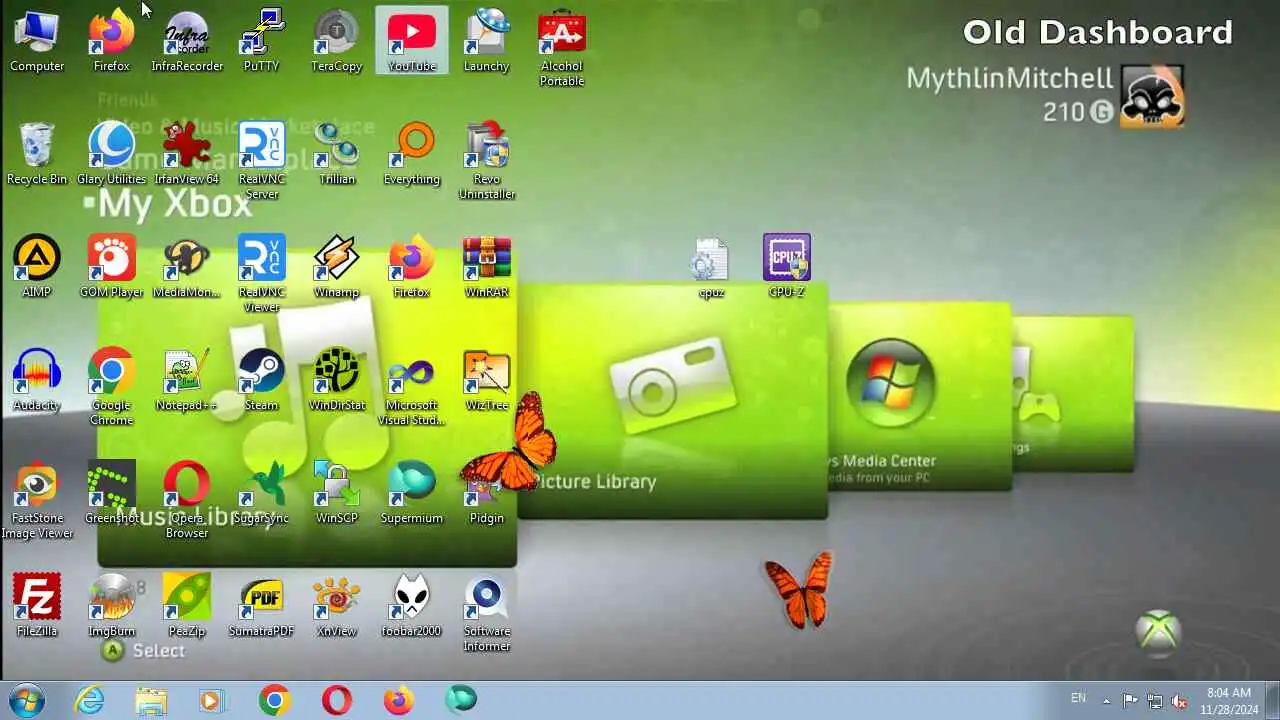Open the Supermium desktop shortcut
The image size is (1280, 720).
[x=412, y=493]
